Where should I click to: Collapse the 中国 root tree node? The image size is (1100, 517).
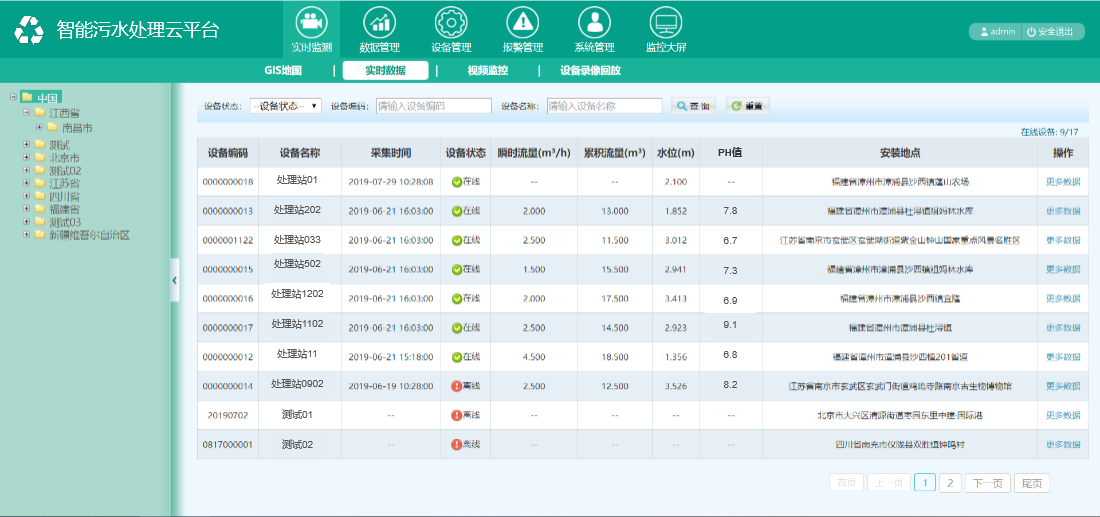[12, 97]
